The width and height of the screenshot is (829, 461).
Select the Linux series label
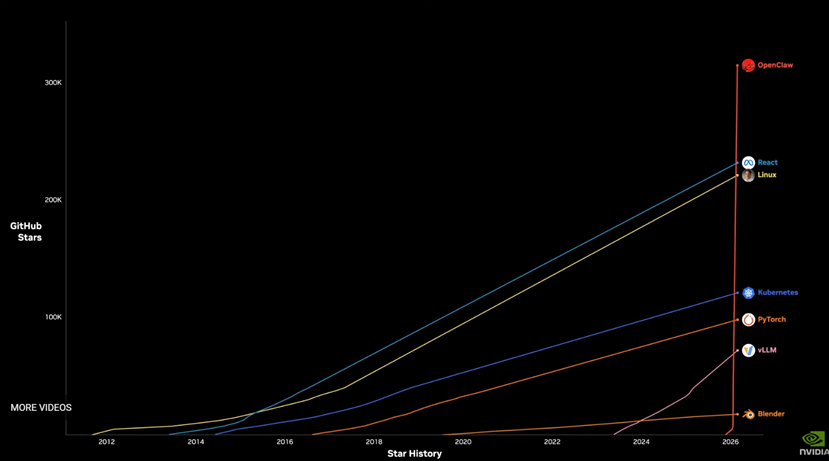pos(767,175)
